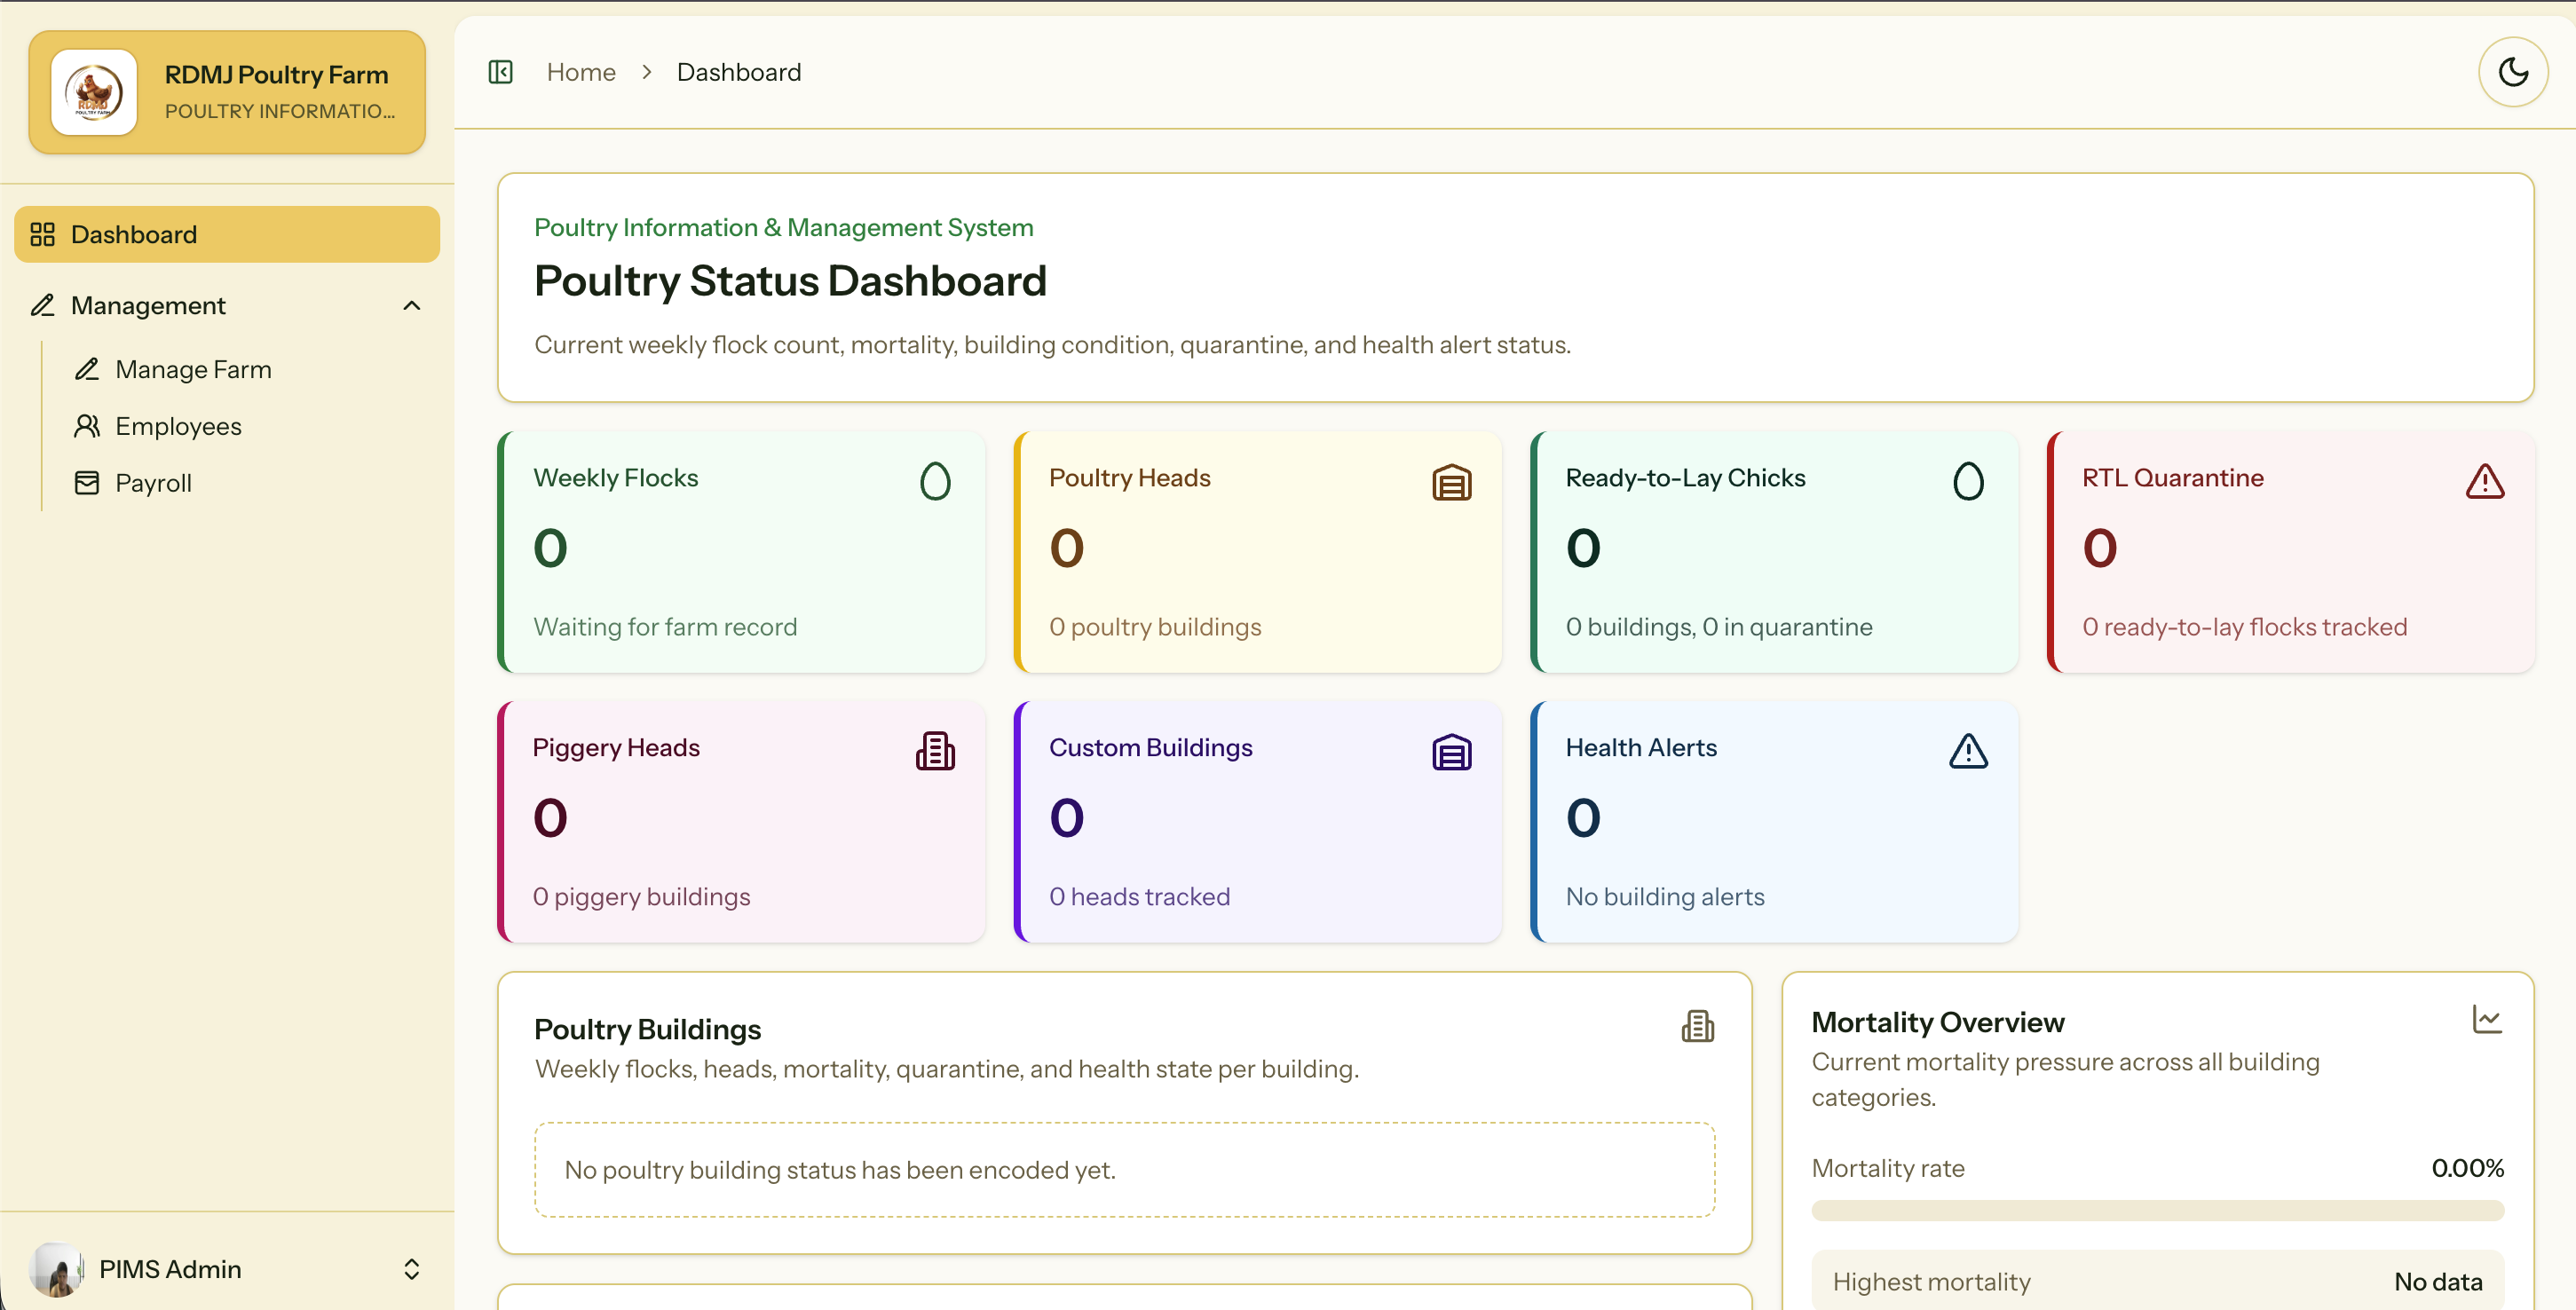2576x1310 pixels.
Task: Open Manage Farm page
Action: (x=193, y=369)
